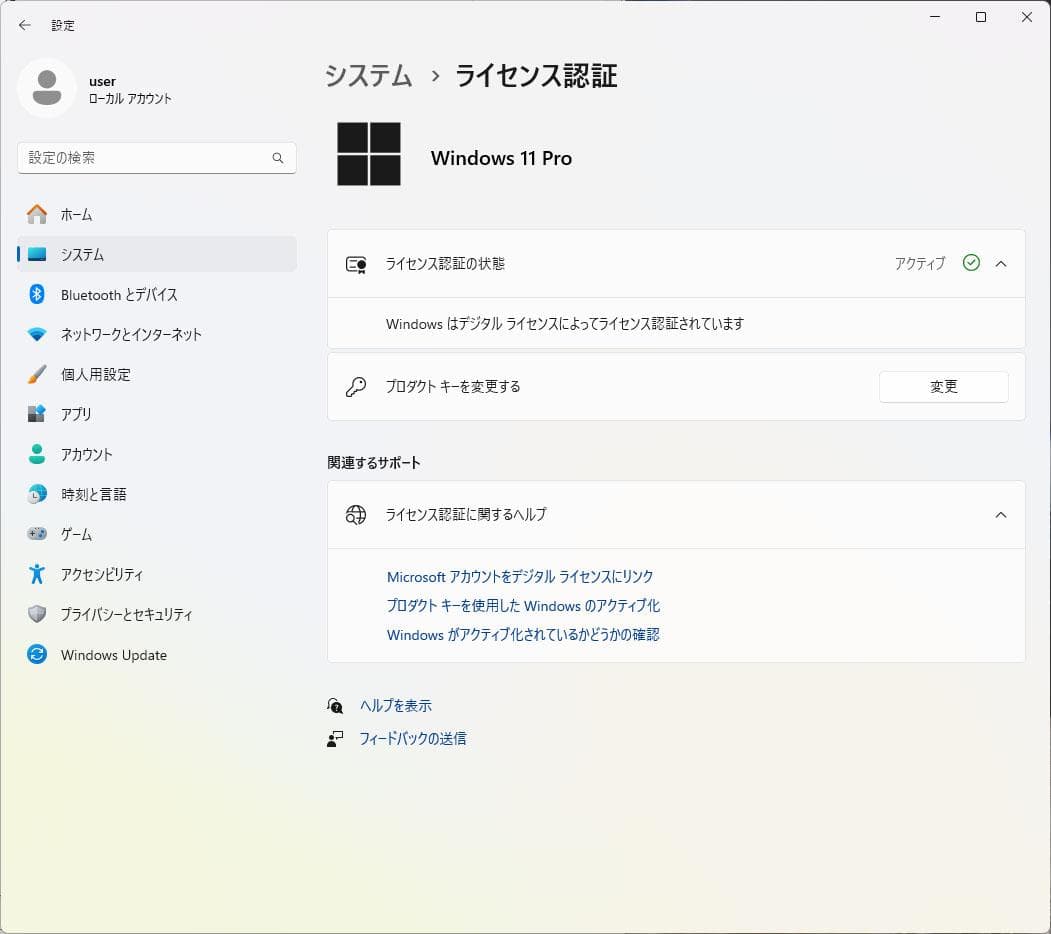The width and height of the screenshot is (1051, 934).
Task: Open Windows Update from the sidebar
Action: pyautogui.click(x=112, y=654)
